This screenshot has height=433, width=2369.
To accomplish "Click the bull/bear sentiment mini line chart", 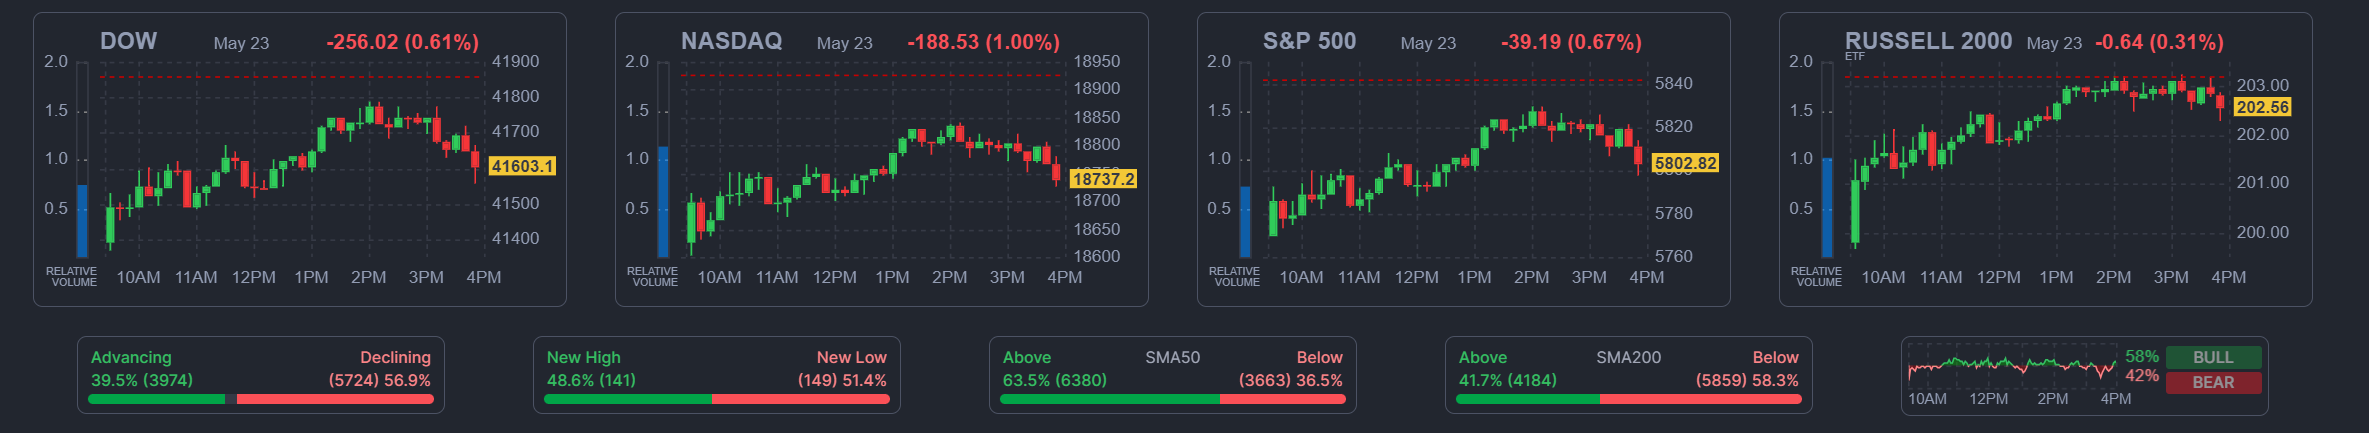I will pos(2012,367).
